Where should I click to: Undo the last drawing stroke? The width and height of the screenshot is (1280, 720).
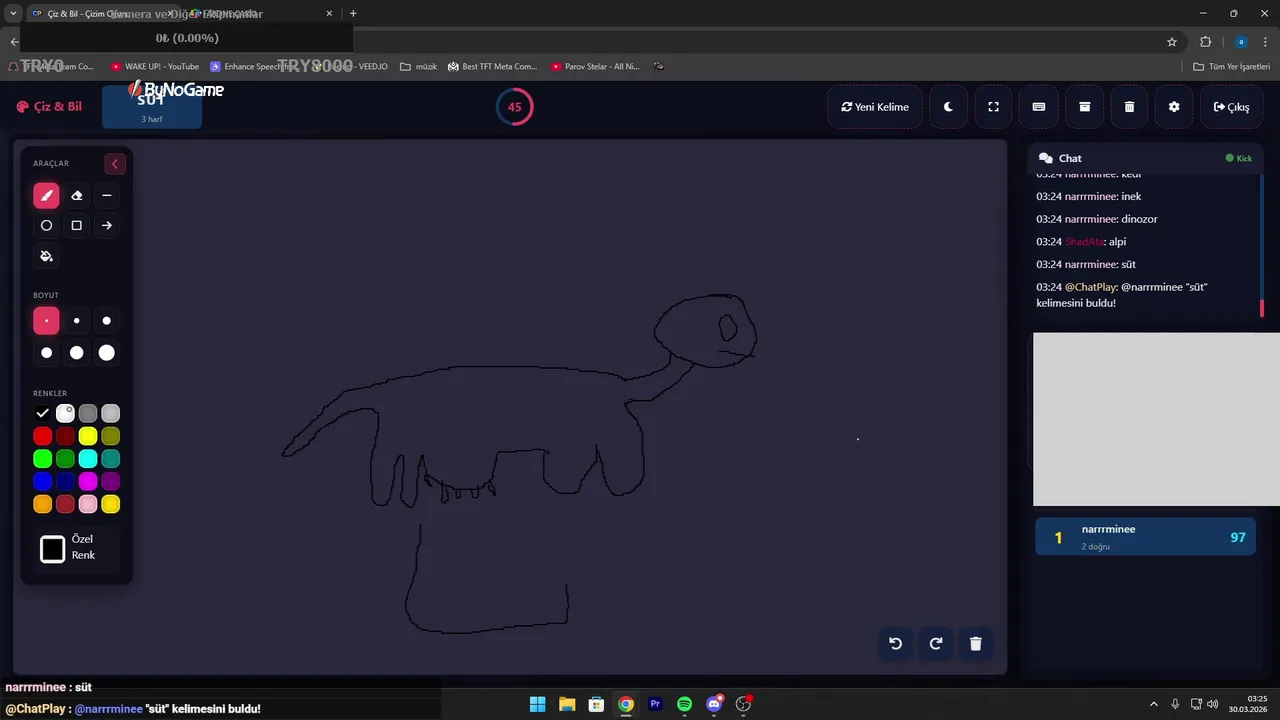coord(896,644)
